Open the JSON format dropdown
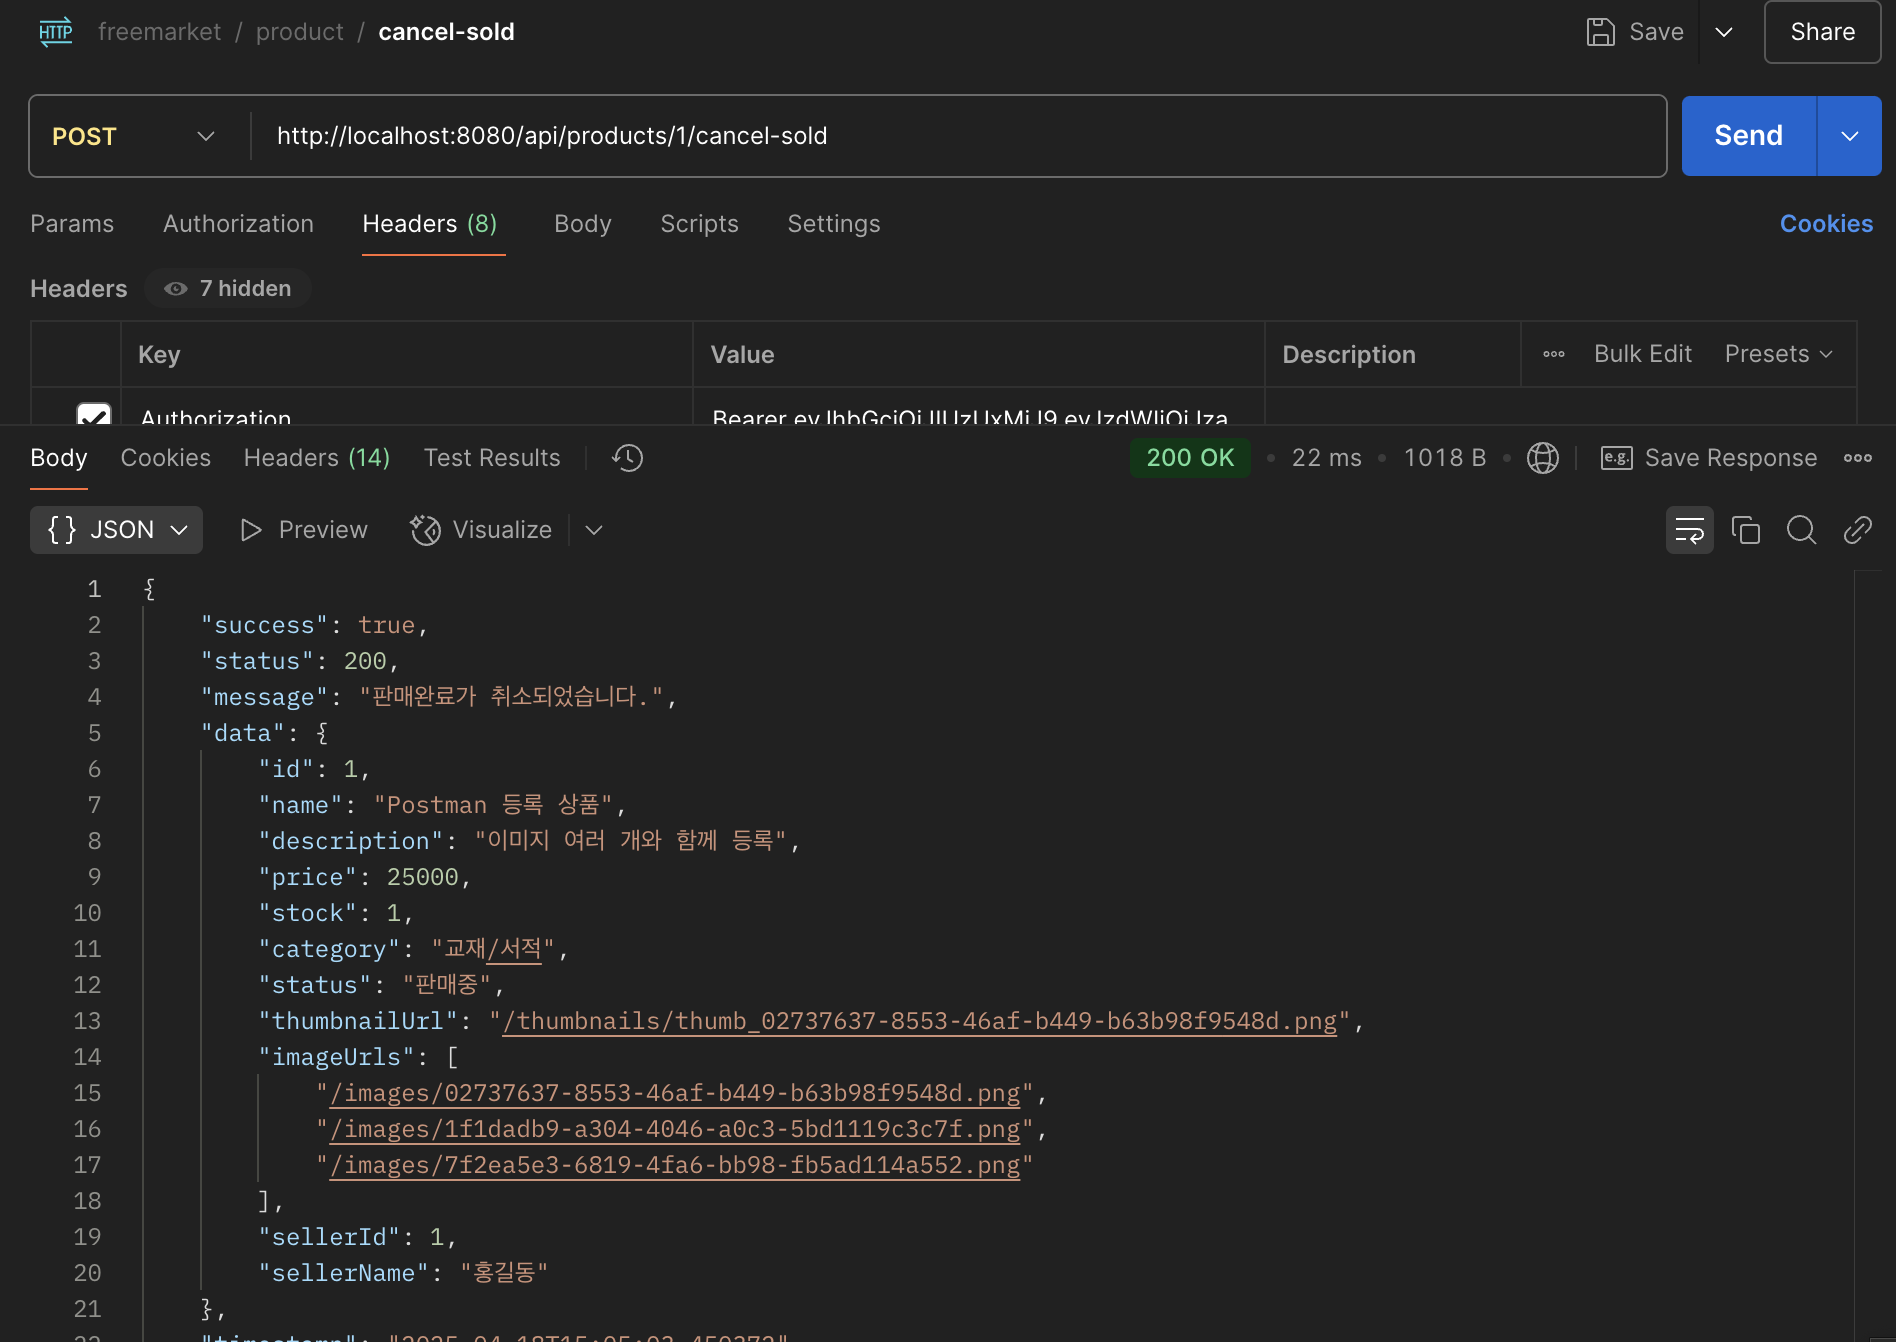The image size is (1896, 1342). pos(117,530)
